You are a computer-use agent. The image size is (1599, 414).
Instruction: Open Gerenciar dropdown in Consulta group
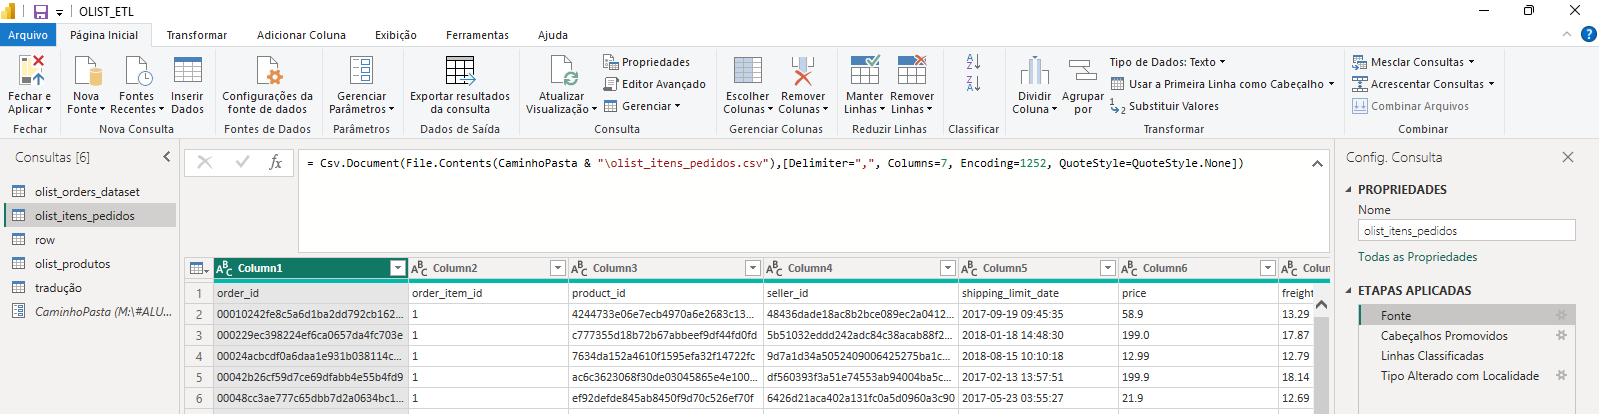tap(642, 106)
